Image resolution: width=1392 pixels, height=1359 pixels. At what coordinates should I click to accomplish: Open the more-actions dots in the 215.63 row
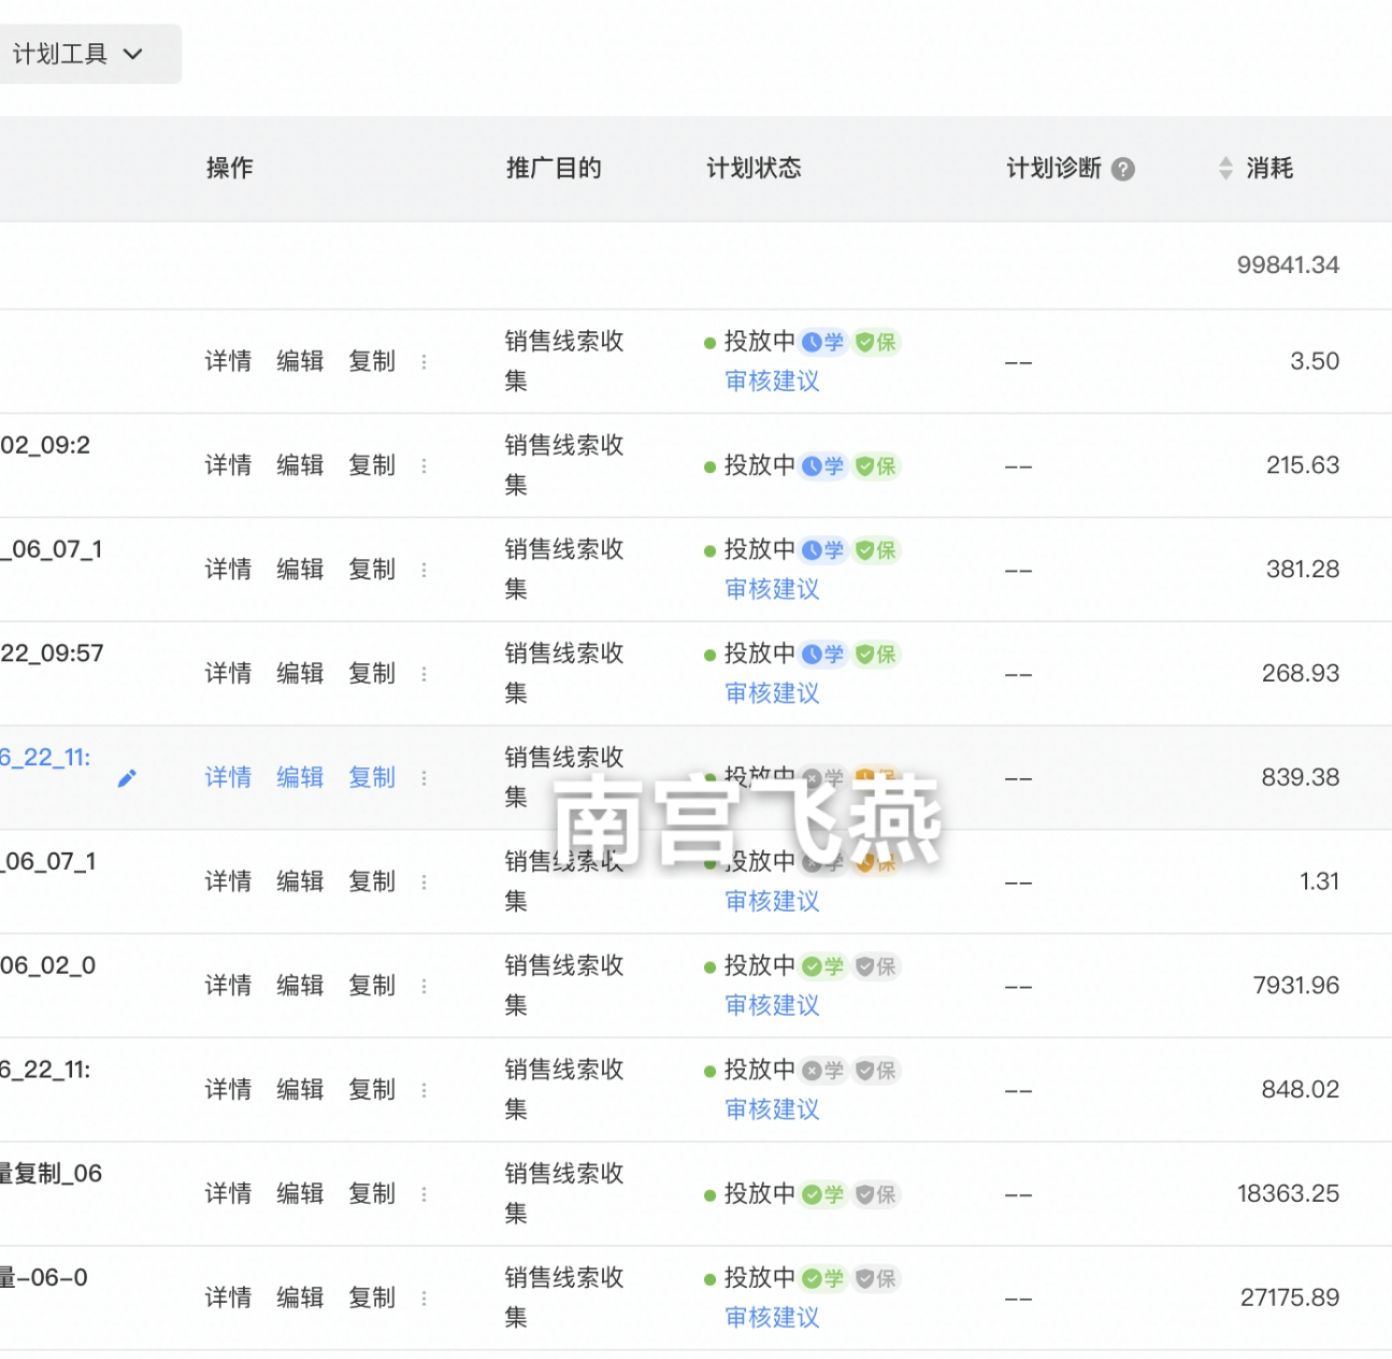click(424, 466)
